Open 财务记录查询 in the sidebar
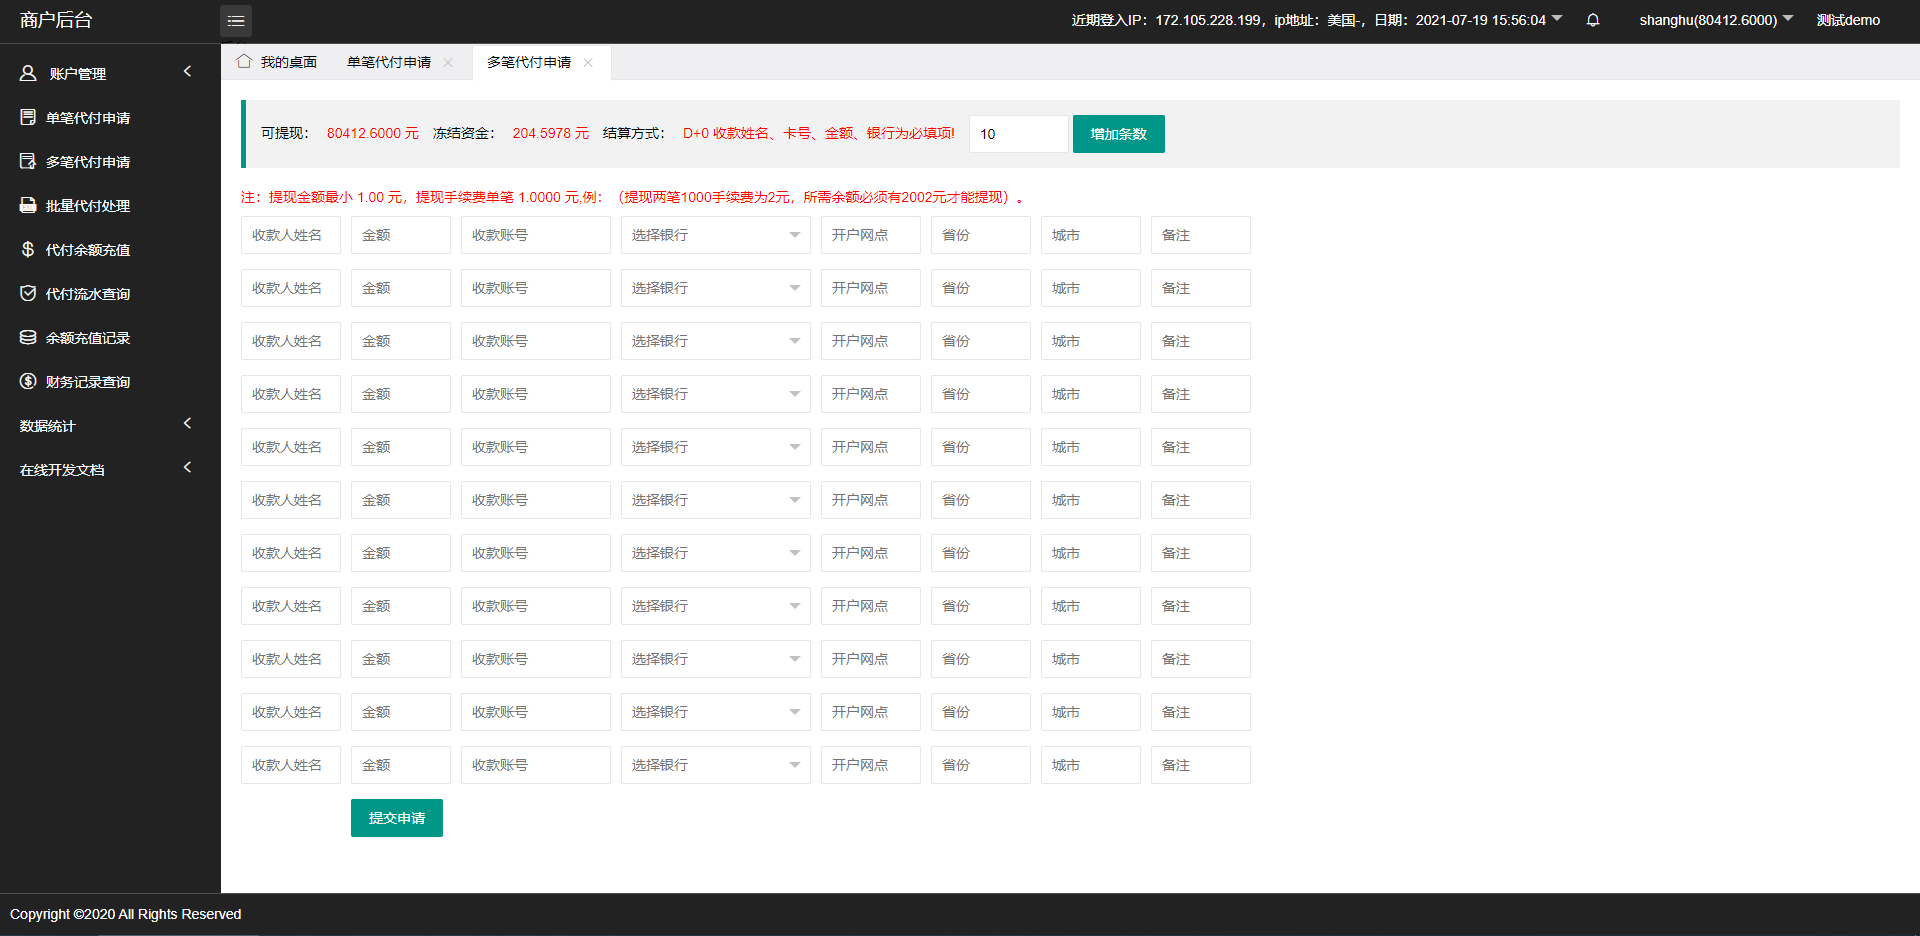Viewport: 1920px width, 936px height. pyautogui.click(x=88, y=382)
